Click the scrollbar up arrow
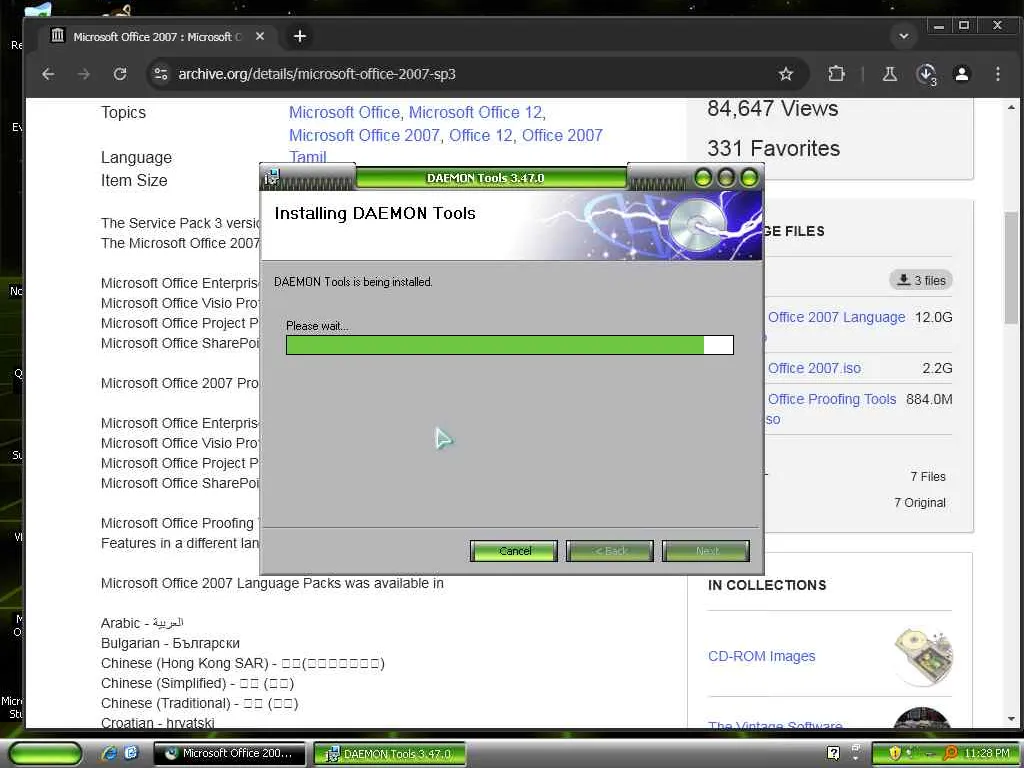1024x768 pixels. pyautogui.click(x=1011, y=107)
